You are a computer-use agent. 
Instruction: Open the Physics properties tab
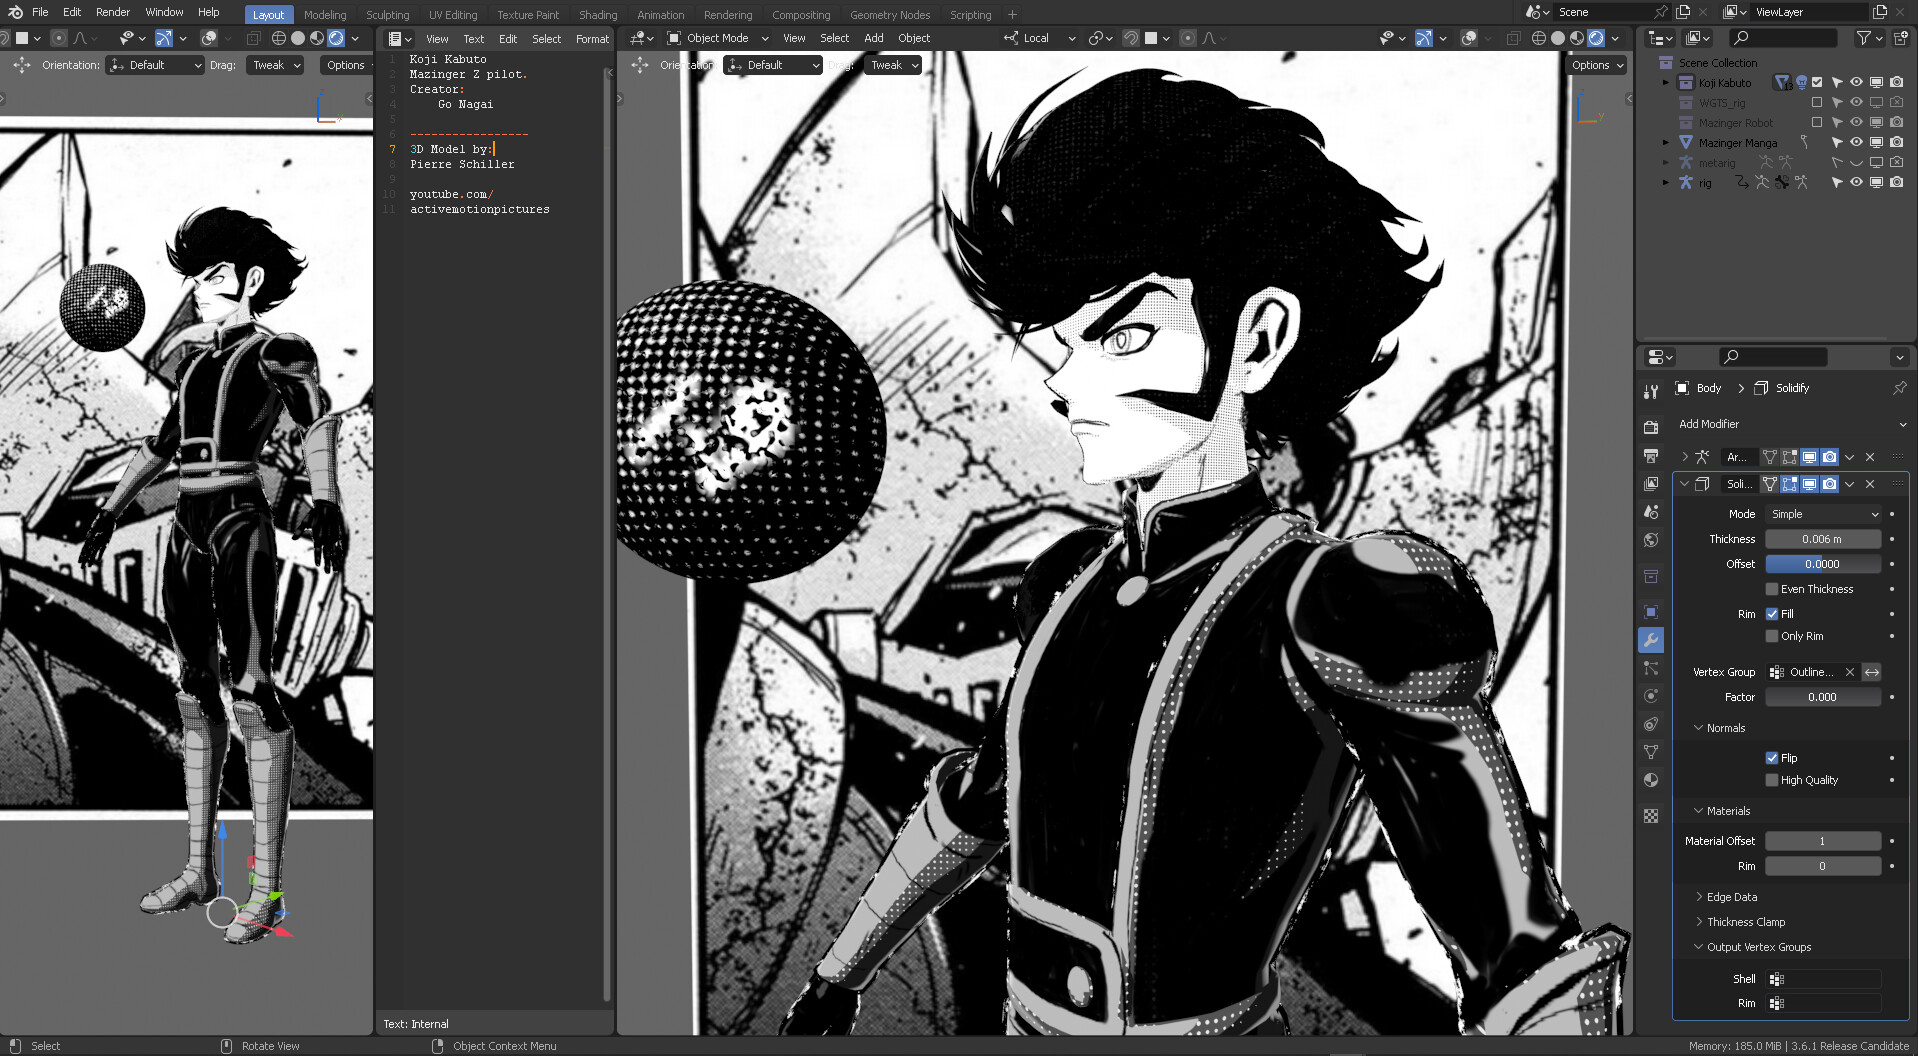1651,696
